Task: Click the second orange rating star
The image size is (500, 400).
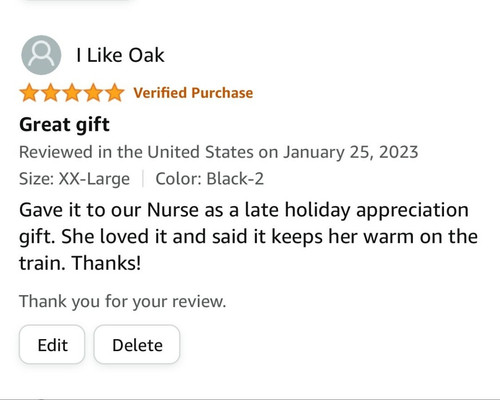Action: point(51,93)
